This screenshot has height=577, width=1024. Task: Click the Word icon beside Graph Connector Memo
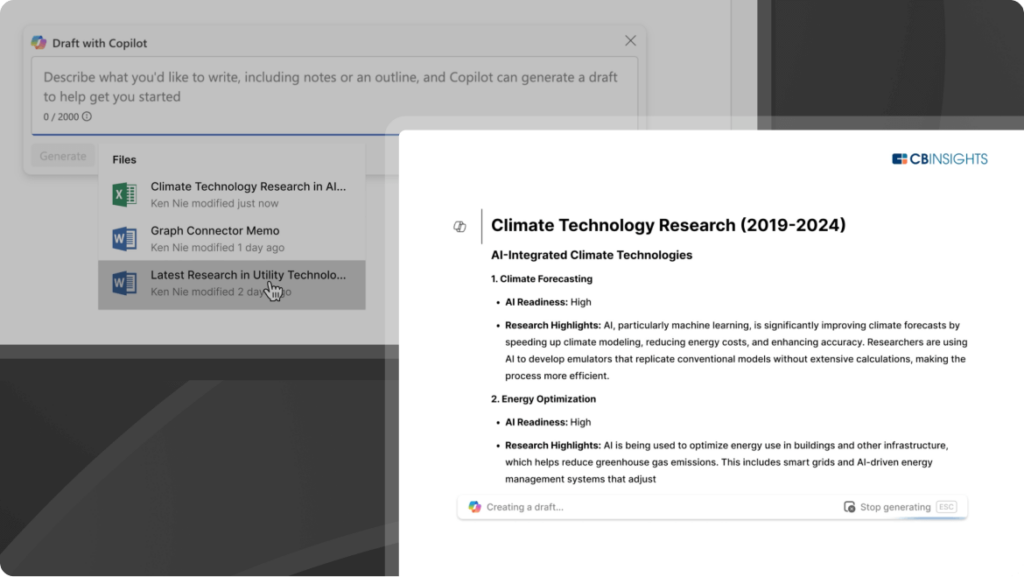click(124, 239)
